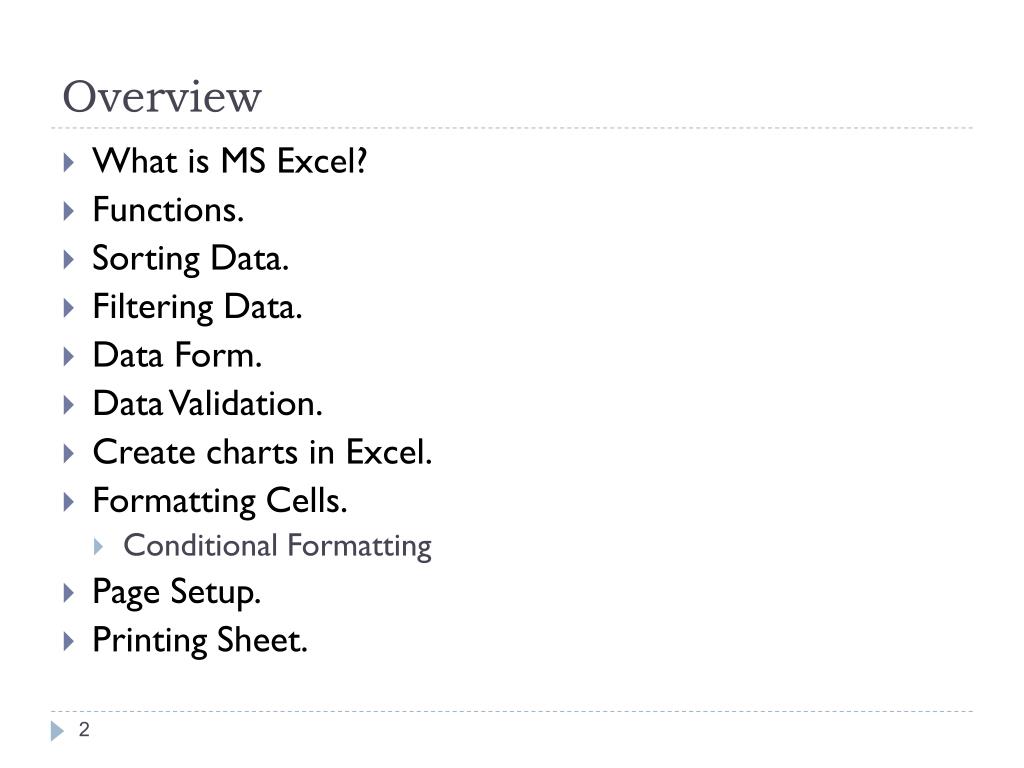
Task: Click the arrow bullet beside Formatting Cells
Action: 69,502
